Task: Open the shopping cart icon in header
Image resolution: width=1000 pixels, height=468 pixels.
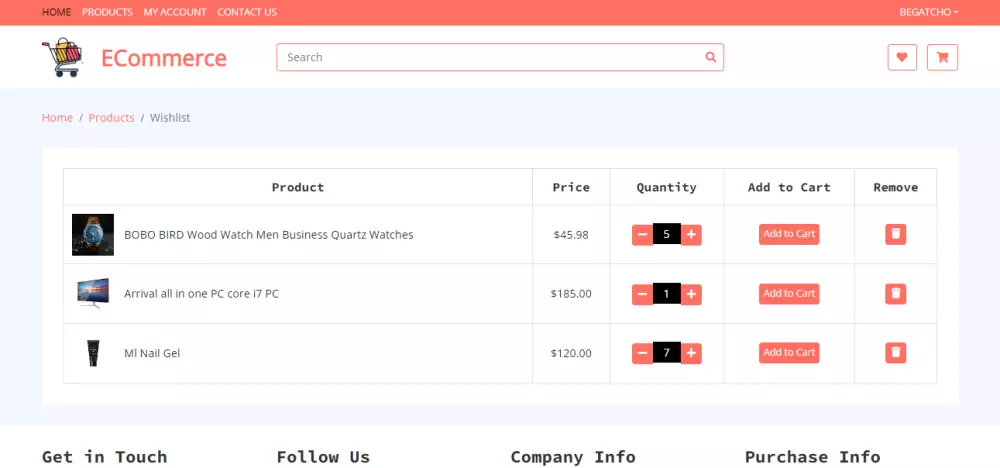Action: [942, 58]
